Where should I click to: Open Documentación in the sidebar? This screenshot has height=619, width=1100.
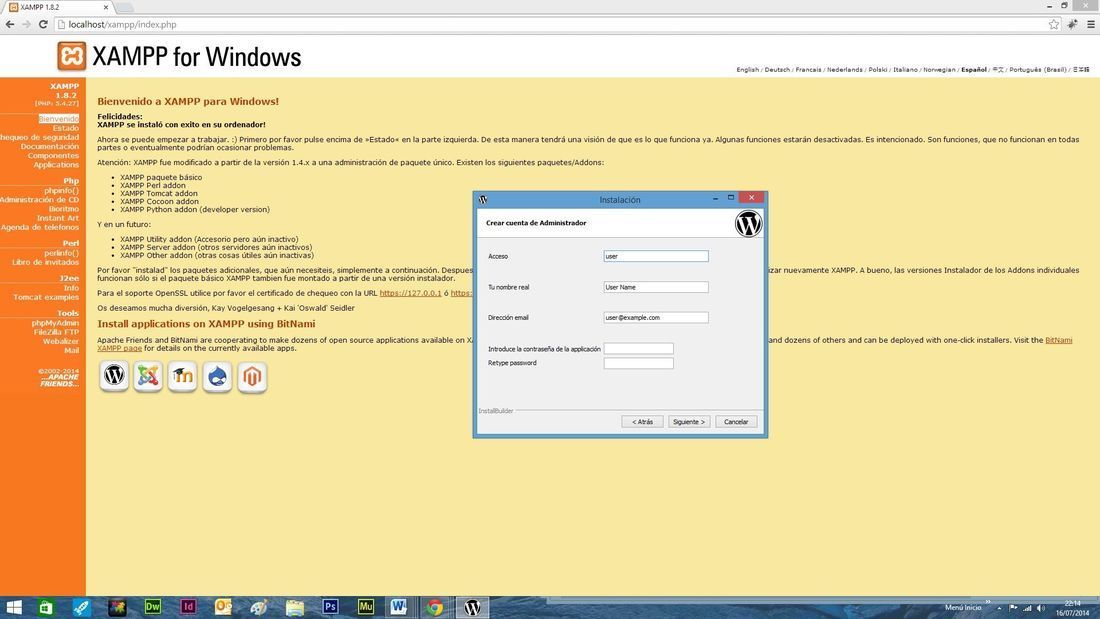point(50,147)
